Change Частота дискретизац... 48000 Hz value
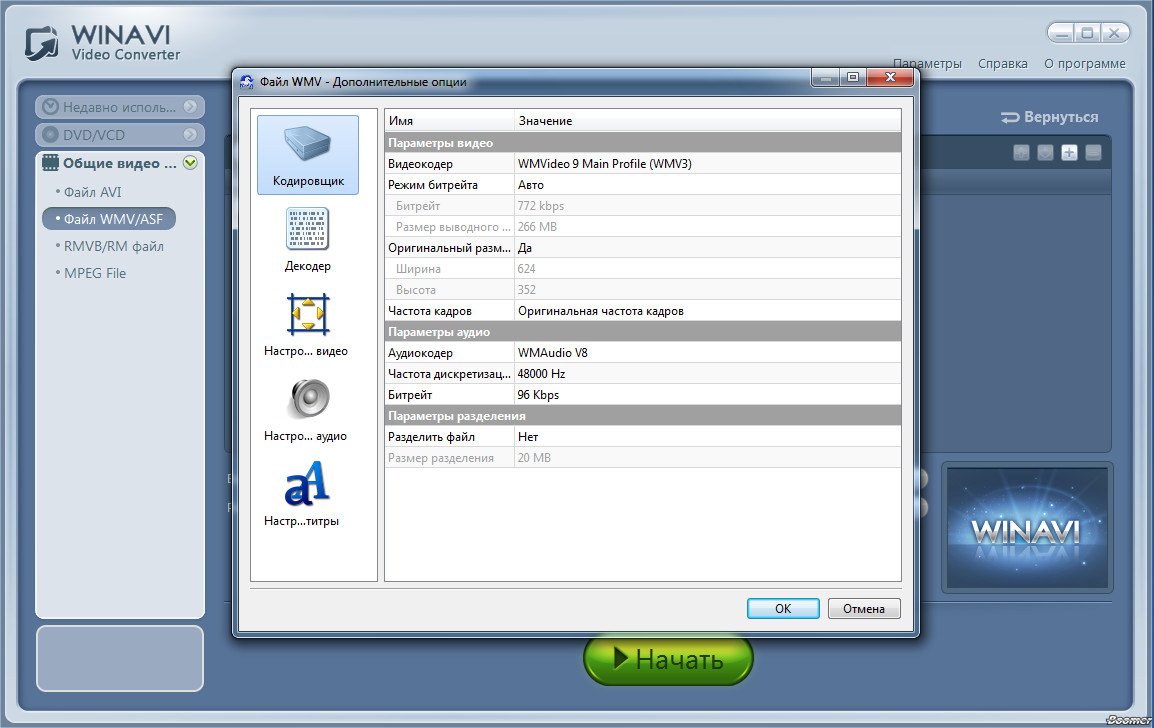Viewport: 1154px width, 728px height. coord(707,374)
